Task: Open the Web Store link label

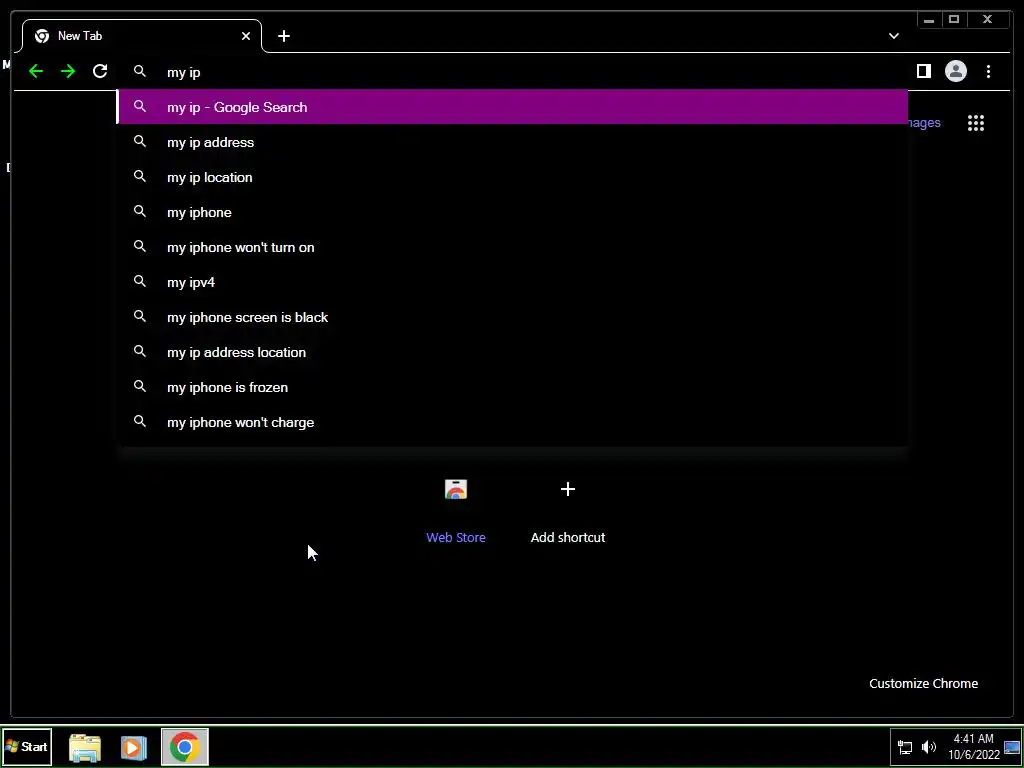Action: point(456,537)
